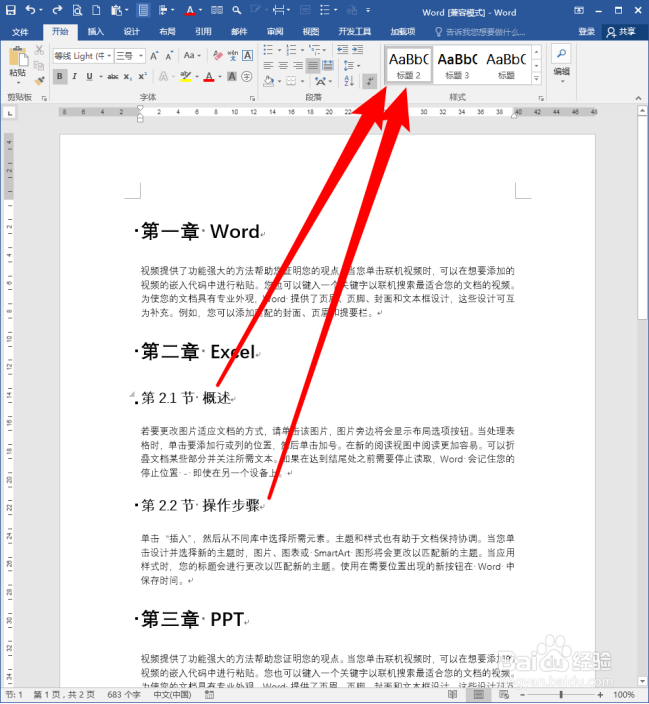Screen dimensions: 649x704
Task: Open the 文件 (File) tab
Action: (20, 32)
